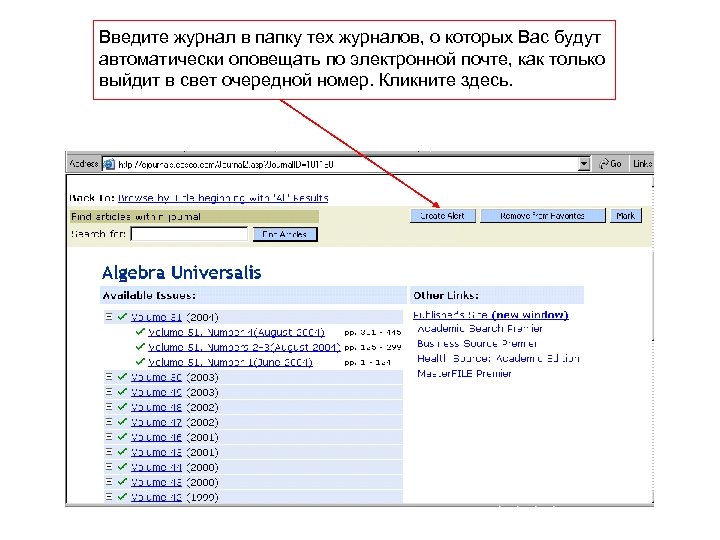Click the page range text for Numbers 2-3
The width and height of the screenshot is (720, 540).
(x=373, y=347)
